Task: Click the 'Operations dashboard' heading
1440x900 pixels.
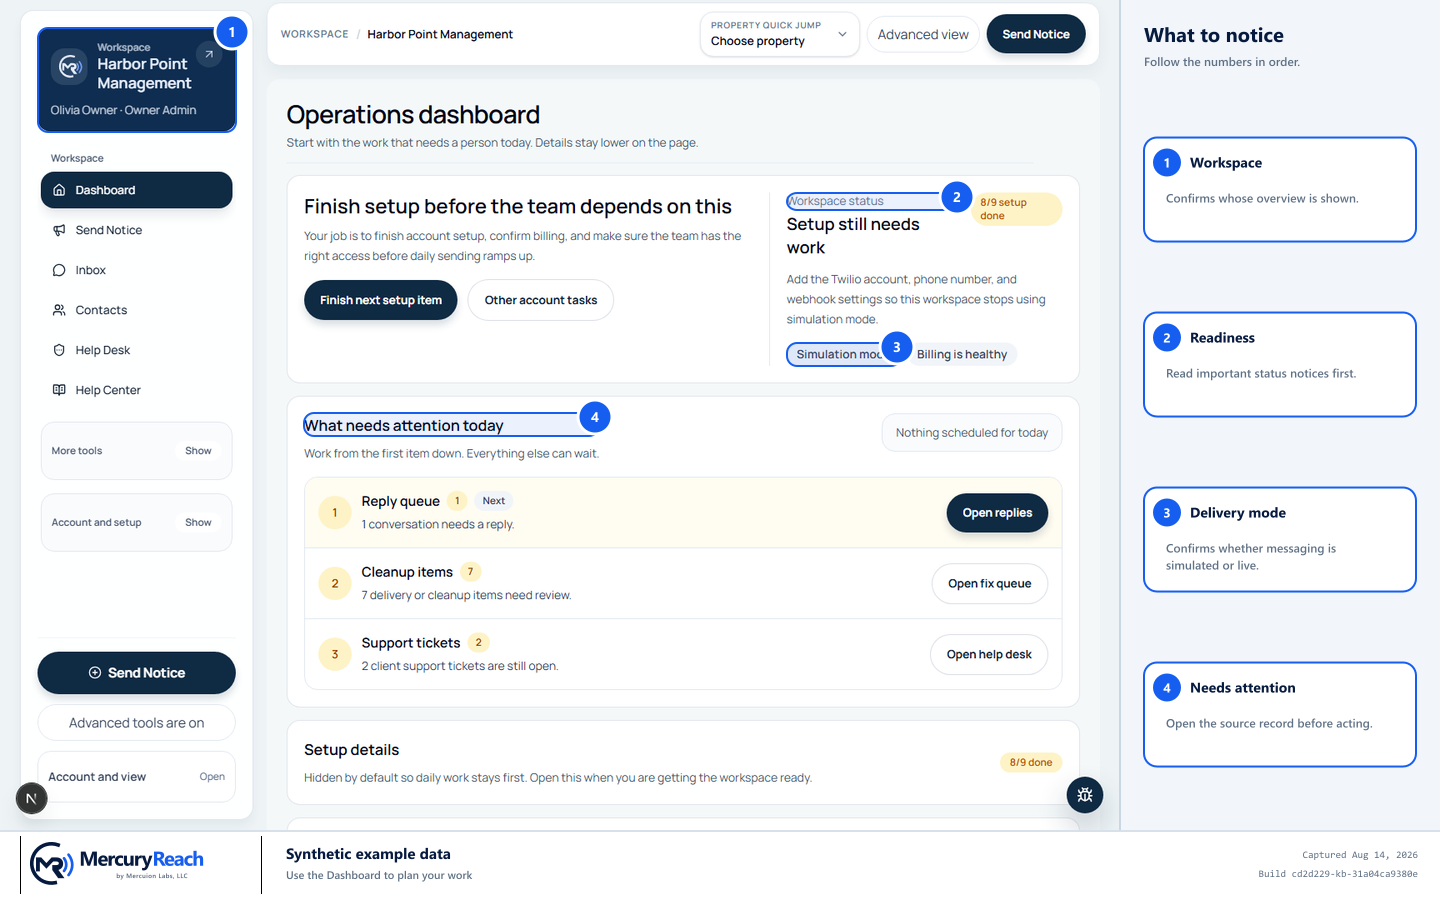Action: click(413, 115)
